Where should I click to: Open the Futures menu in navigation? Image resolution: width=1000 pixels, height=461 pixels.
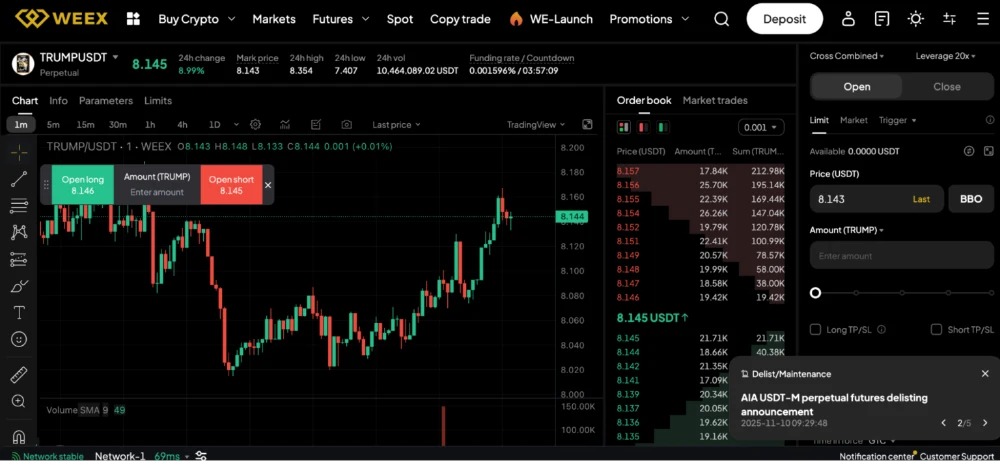click(338, 19)
